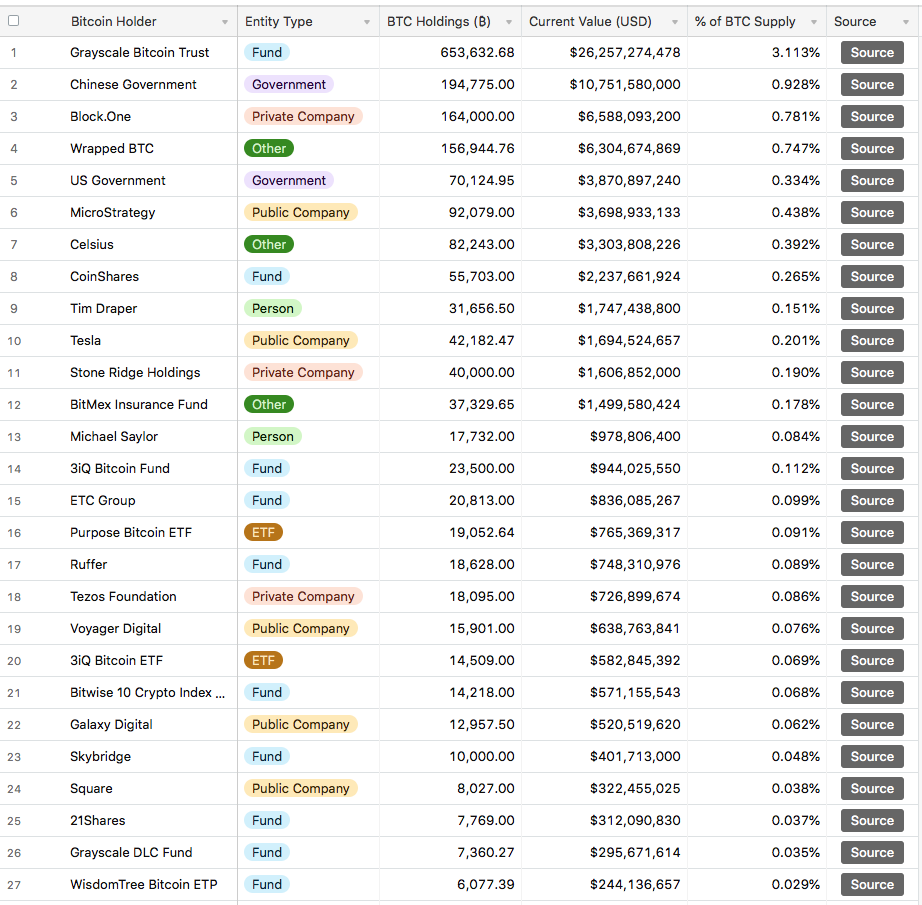
Task: Open Bitcoin Holder column dropdown arrow
Action: pos(225,22)
